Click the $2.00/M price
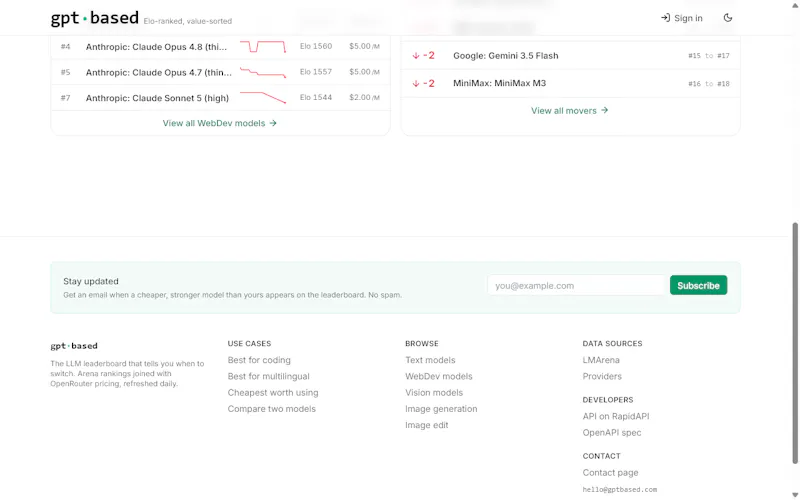 (x=364, y=97)
